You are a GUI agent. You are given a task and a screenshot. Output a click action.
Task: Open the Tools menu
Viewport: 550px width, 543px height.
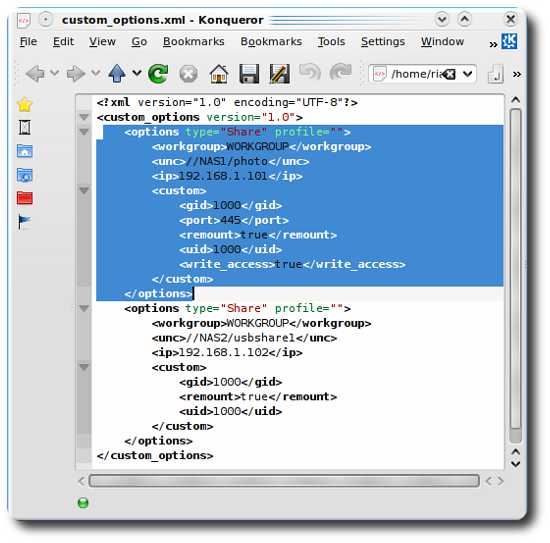pyautogui.click(x=331, y=41)
